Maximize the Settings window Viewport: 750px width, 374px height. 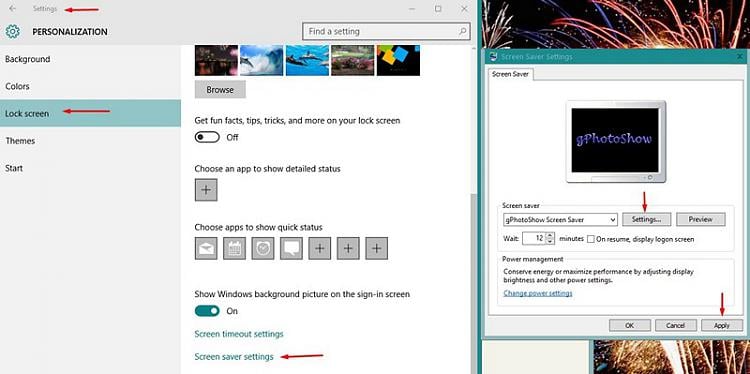pyautogui.click(x=438, y=9)
